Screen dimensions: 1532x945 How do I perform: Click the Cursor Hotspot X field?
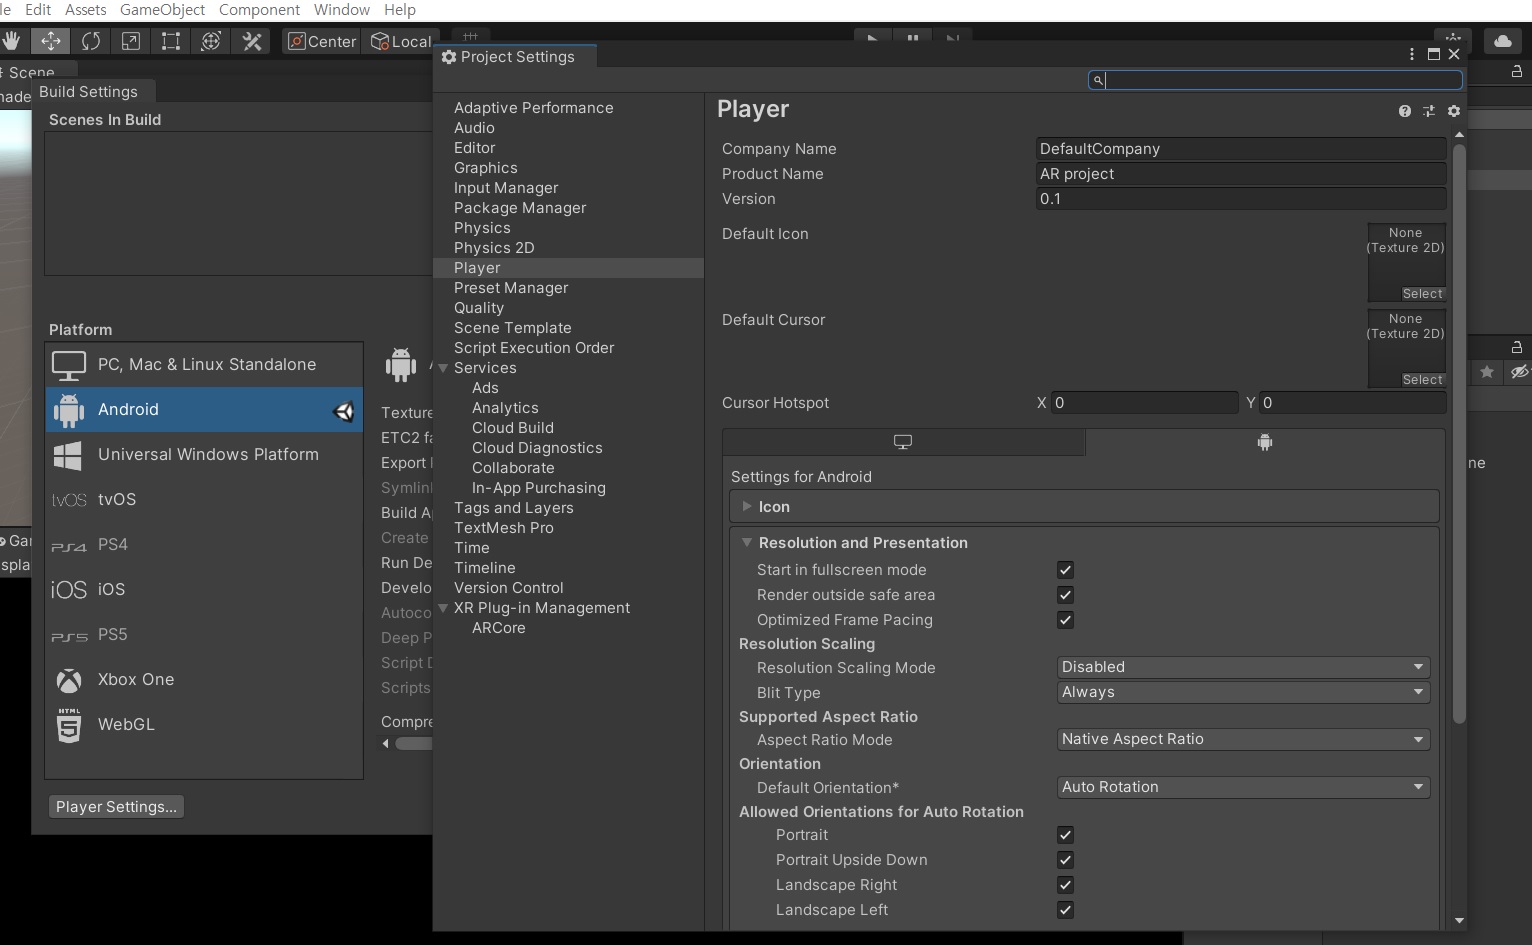pos(1145,403)
